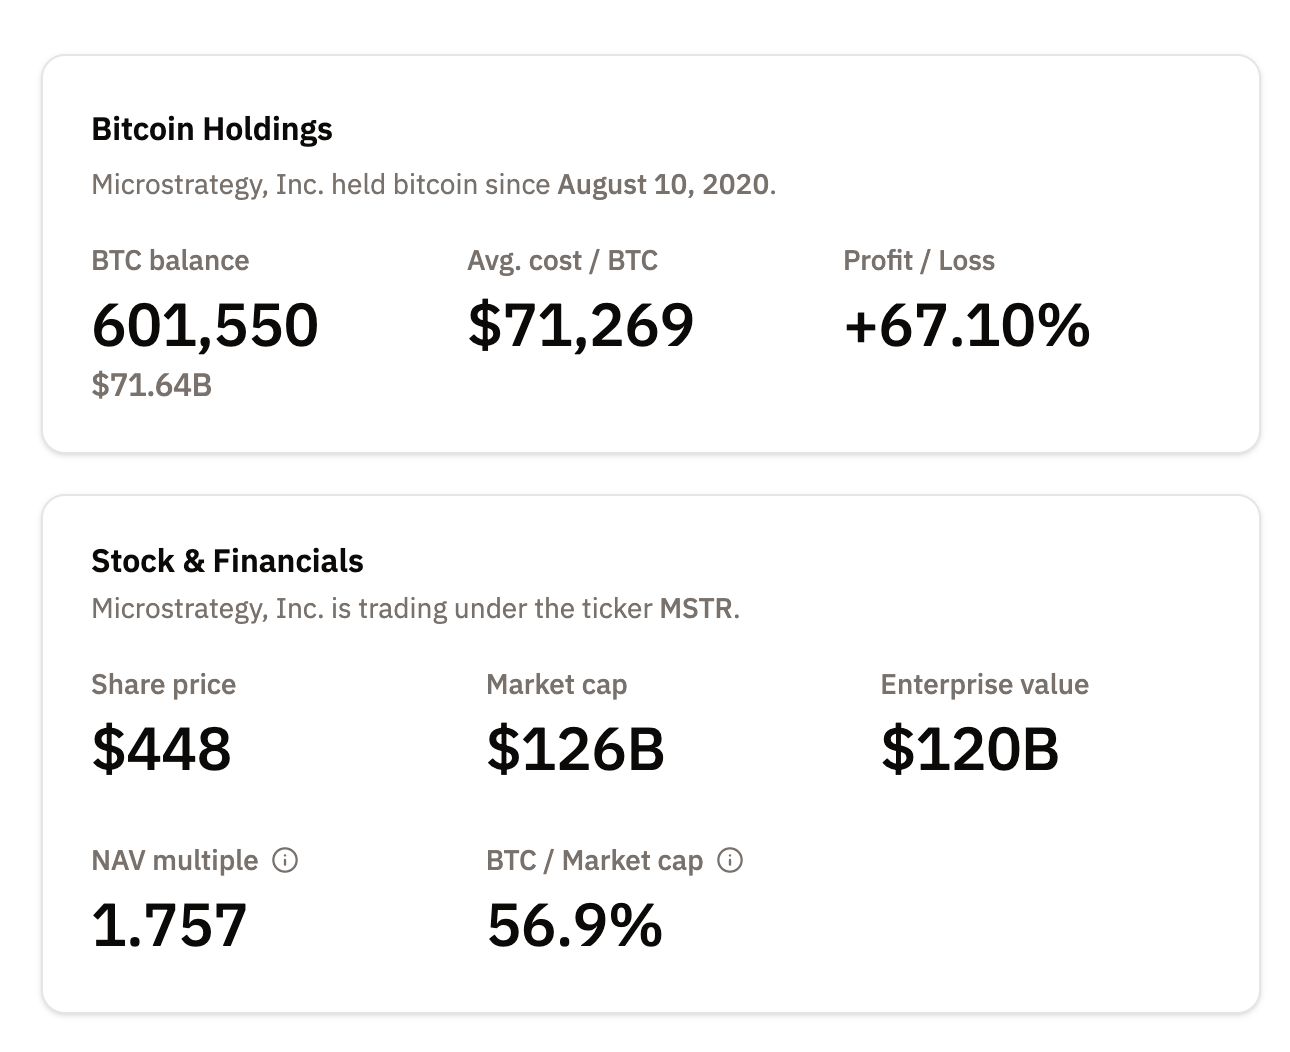This screenshot has width=1290, height=1052.
Task: Click the +67.10% profit figure
Action: pyautogui.click(x=966, y=325)
